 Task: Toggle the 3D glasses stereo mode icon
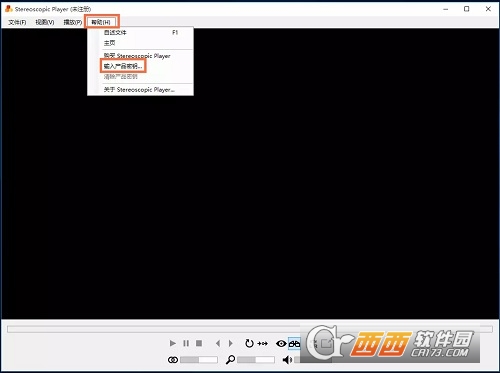coord(294,343)
